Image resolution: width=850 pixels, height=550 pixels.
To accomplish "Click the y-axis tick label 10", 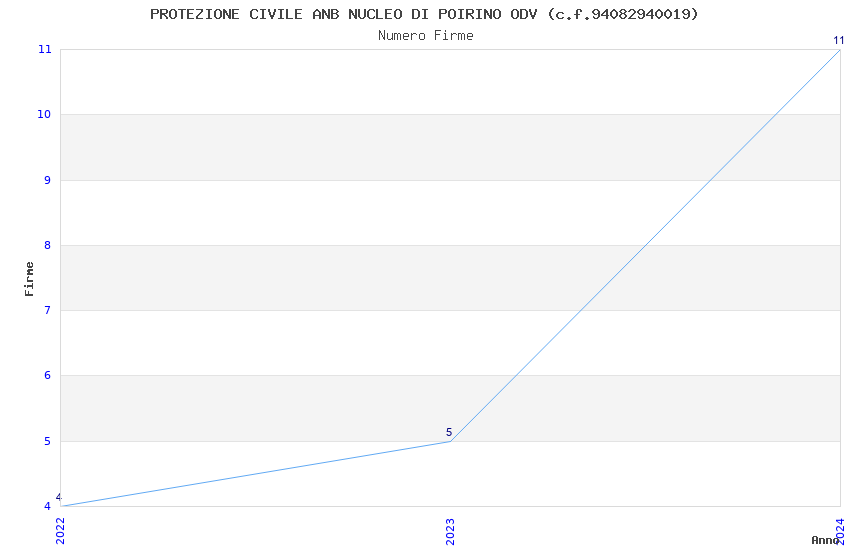I will [45, 115].
